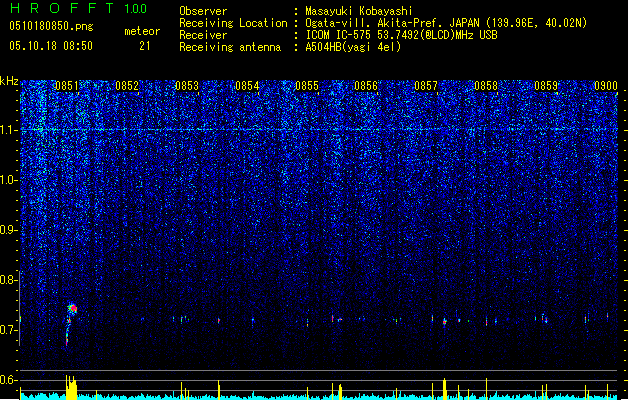Click the 'Receiving antenna' label
The height and width of the screenshot is (400, 629).
tap(230, 47)
